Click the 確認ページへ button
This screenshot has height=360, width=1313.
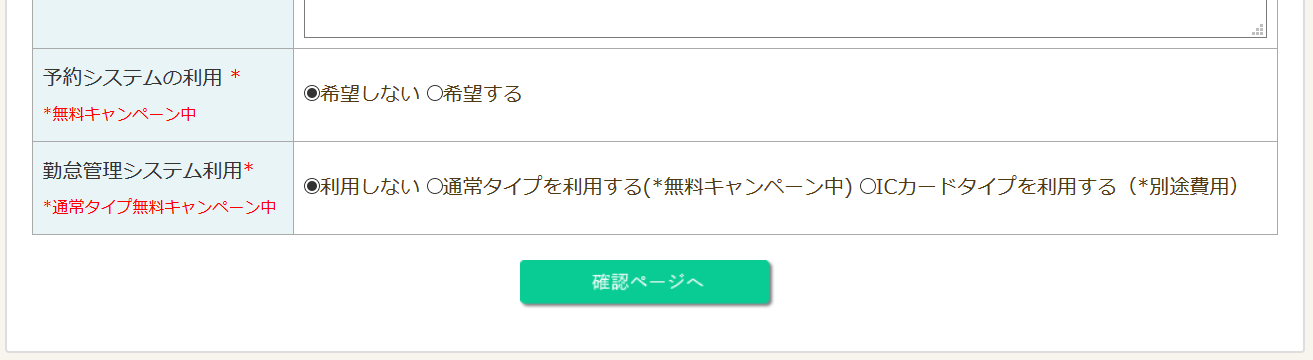click(645, 282)
